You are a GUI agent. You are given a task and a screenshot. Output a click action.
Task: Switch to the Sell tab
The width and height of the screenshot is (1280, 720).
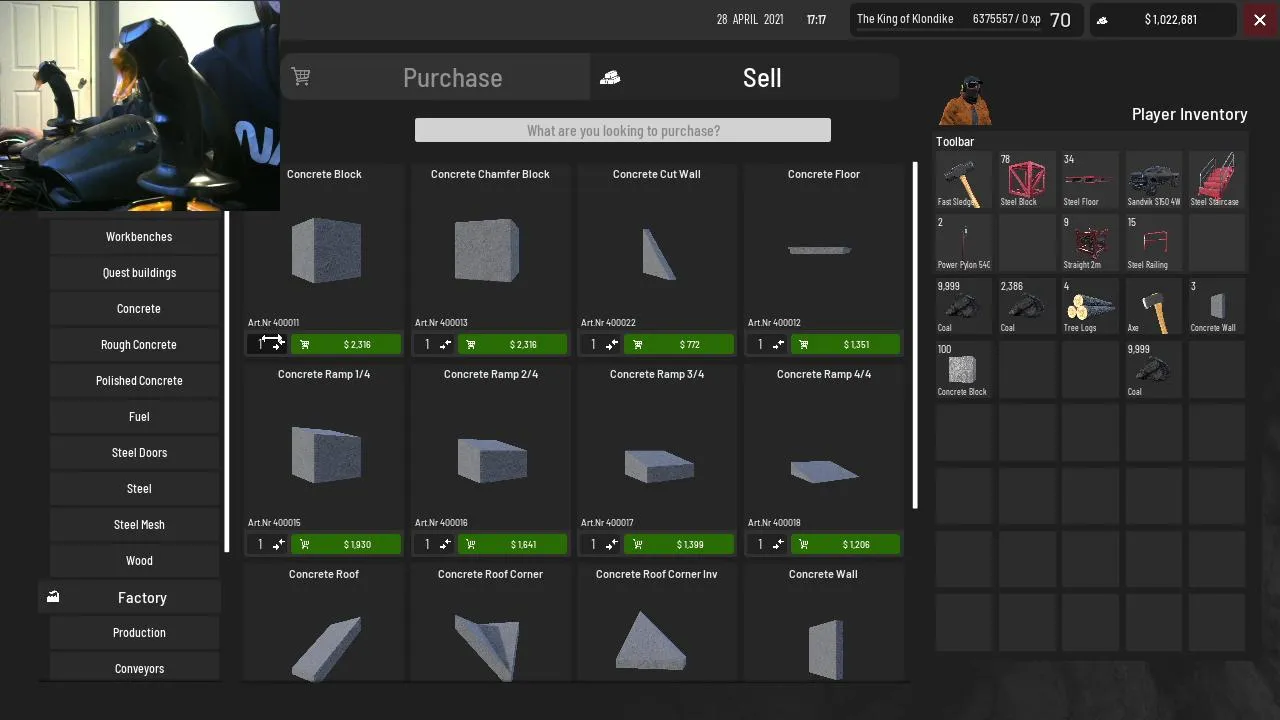744,77
